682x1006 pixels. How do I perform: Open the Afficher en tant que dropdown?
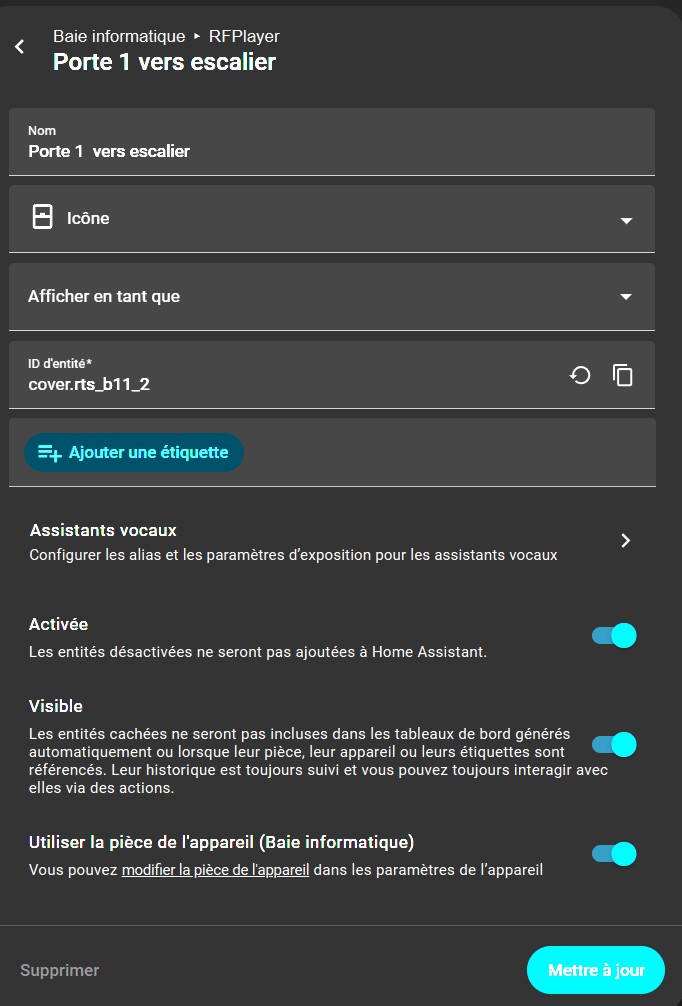[332, 297]
